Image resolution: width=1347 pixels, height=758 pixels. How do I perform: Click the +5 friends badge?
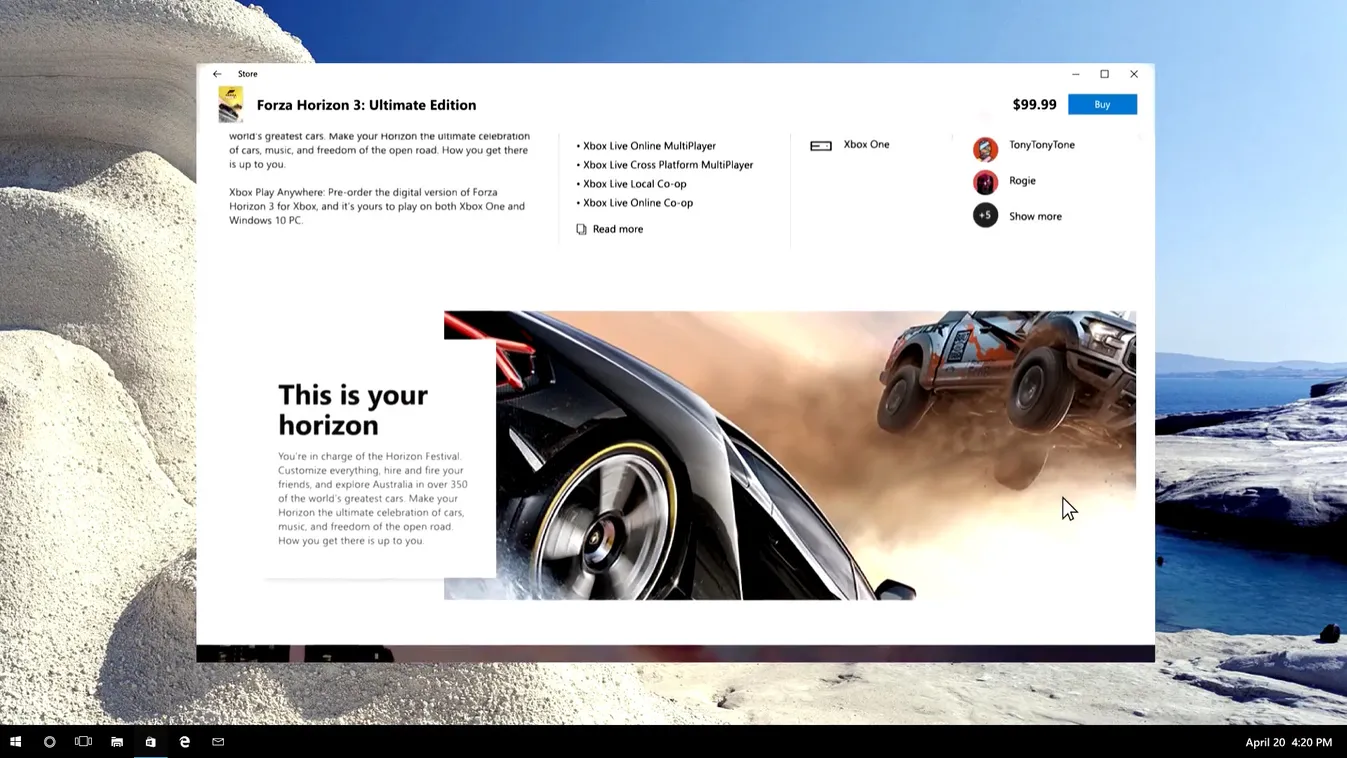coord(985,215)
